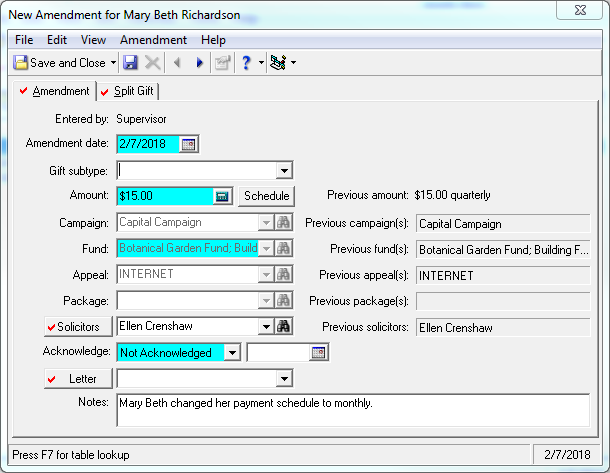The height and width of the screenshot is (473, 610).
Task: Open the Not Acknowledged dropdown
Action: point(231,352)
